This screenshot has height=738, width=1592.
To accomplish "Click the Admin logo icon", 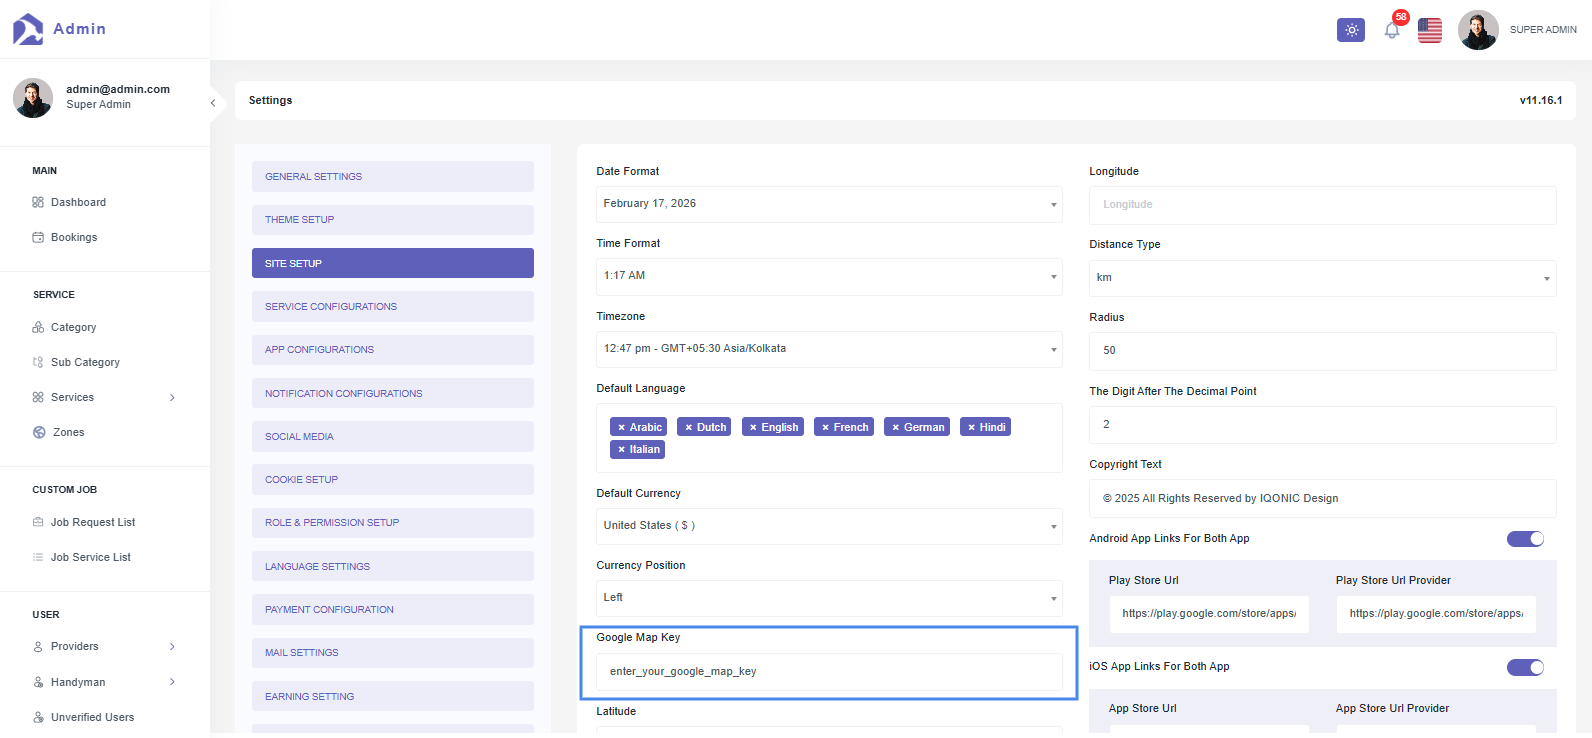I will pyautogui.click(x=28, y=29).
